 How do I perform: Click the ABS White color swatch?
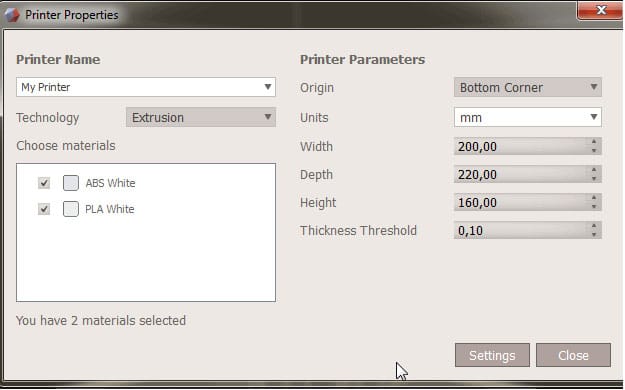pos(71,183)
